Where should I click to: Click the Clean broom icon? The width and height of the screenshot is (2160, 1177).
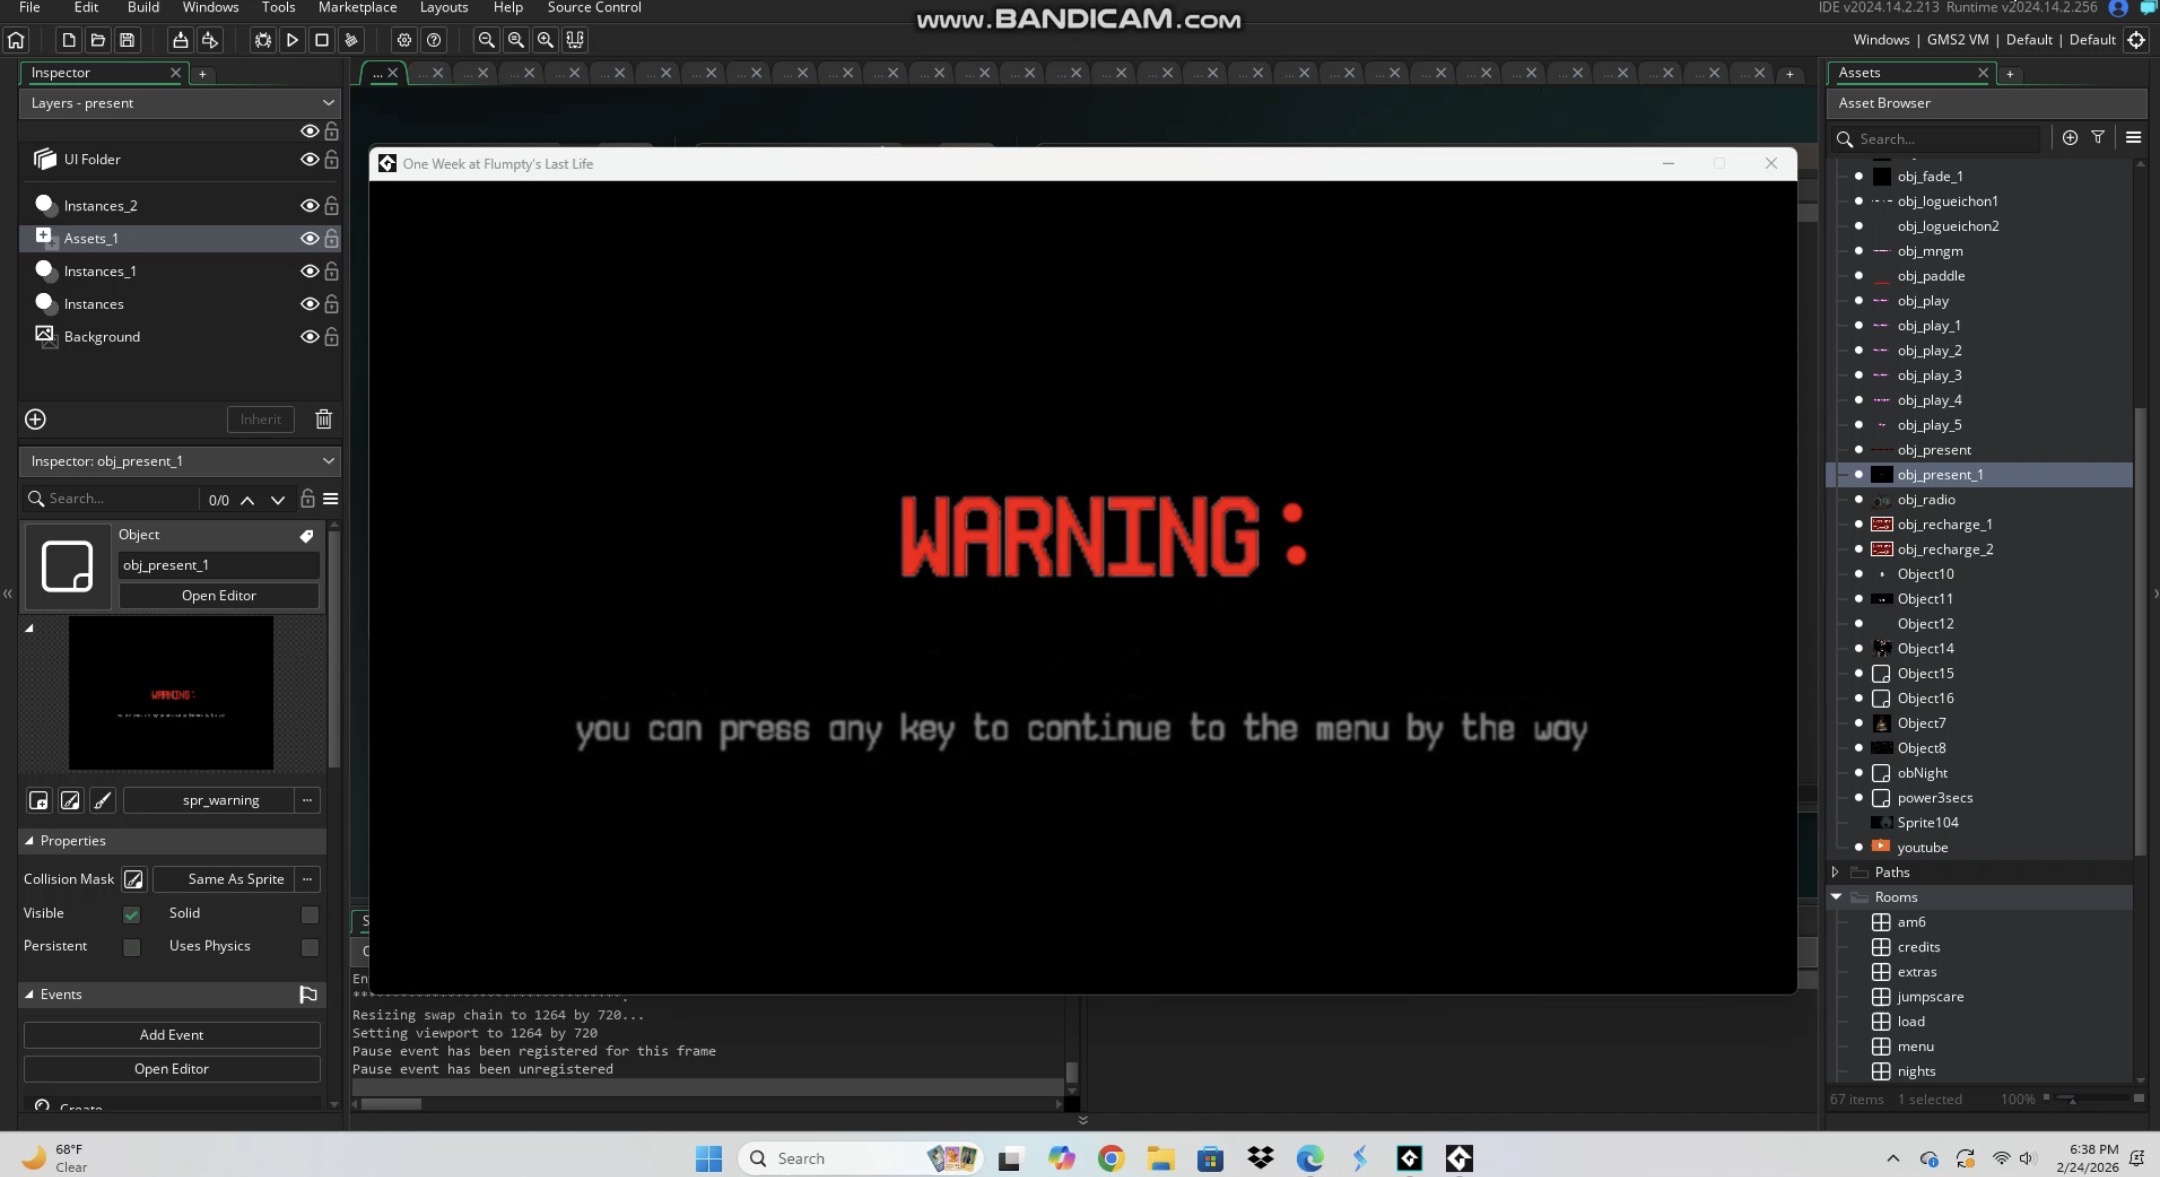(x=351, y=40)
